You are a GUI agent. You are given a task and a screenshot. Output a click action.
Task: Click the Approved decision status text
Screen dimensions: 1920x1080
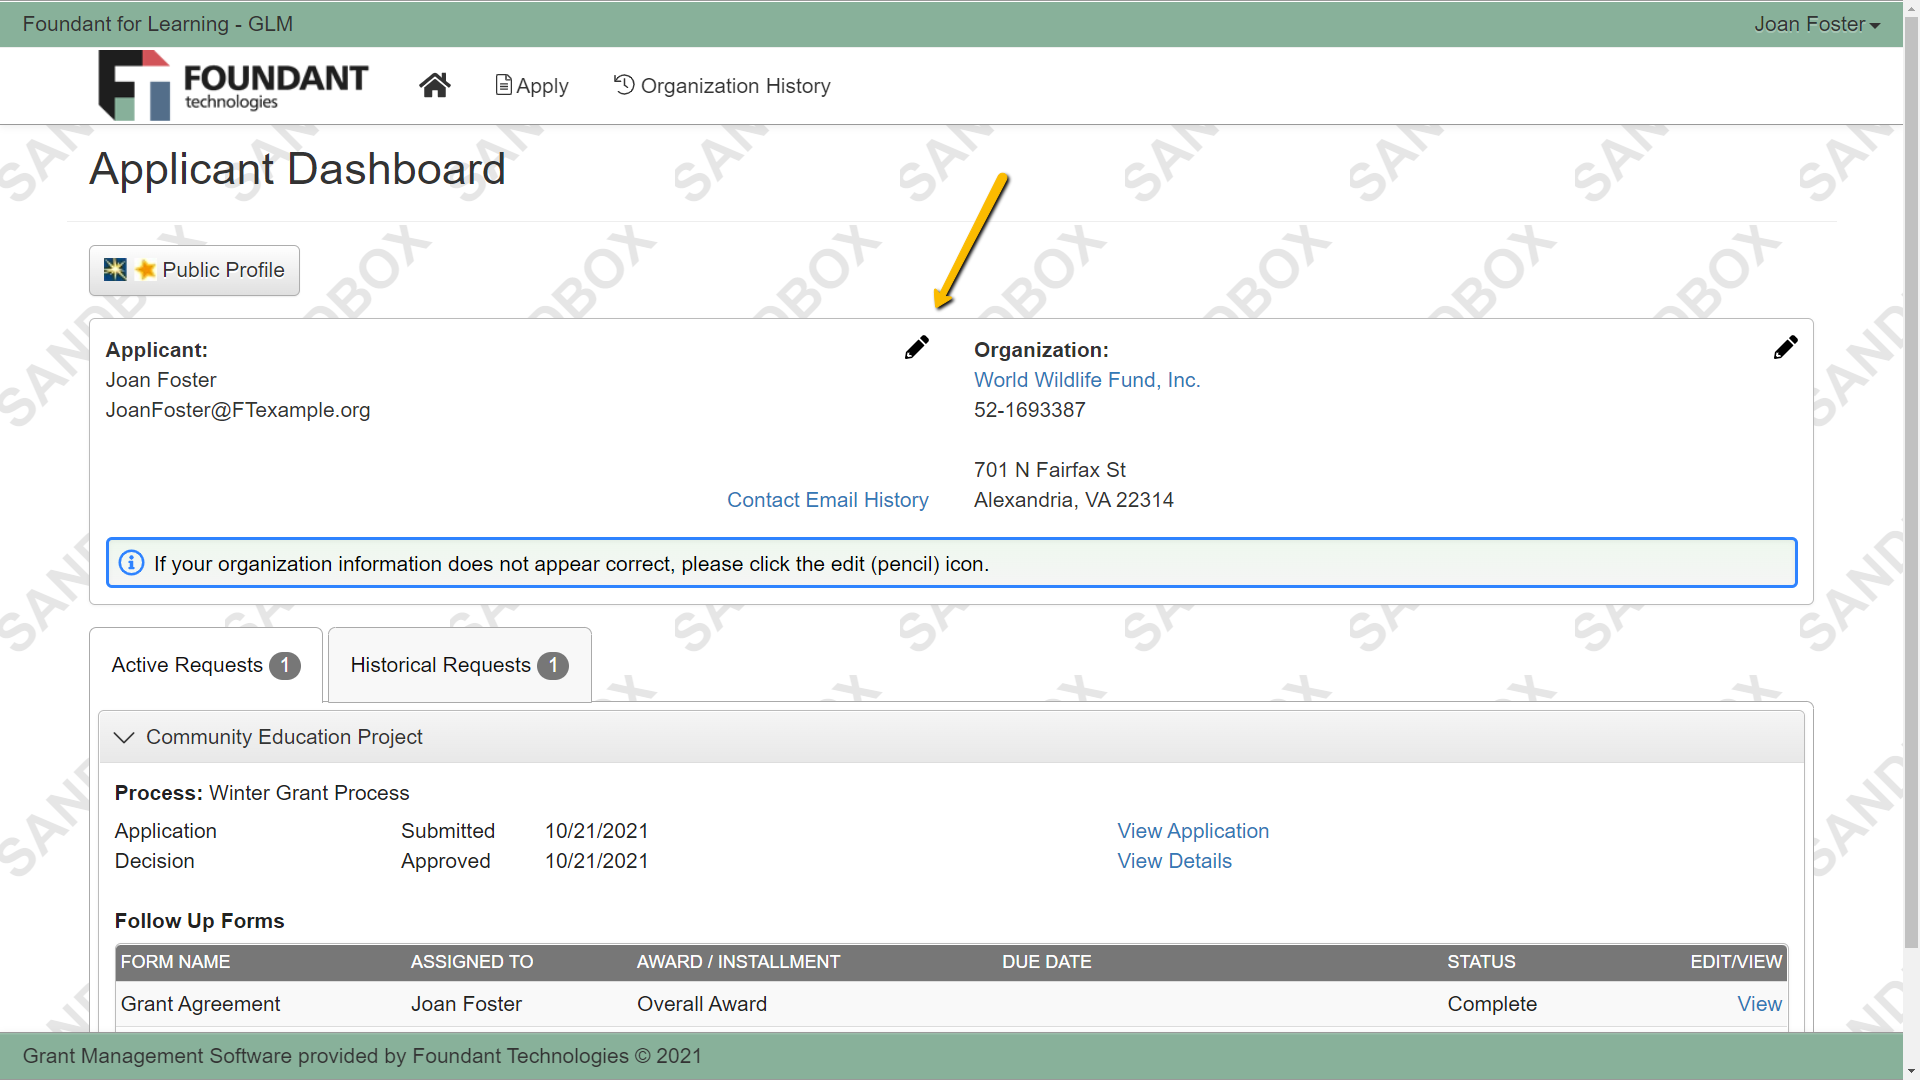[445, 861]
